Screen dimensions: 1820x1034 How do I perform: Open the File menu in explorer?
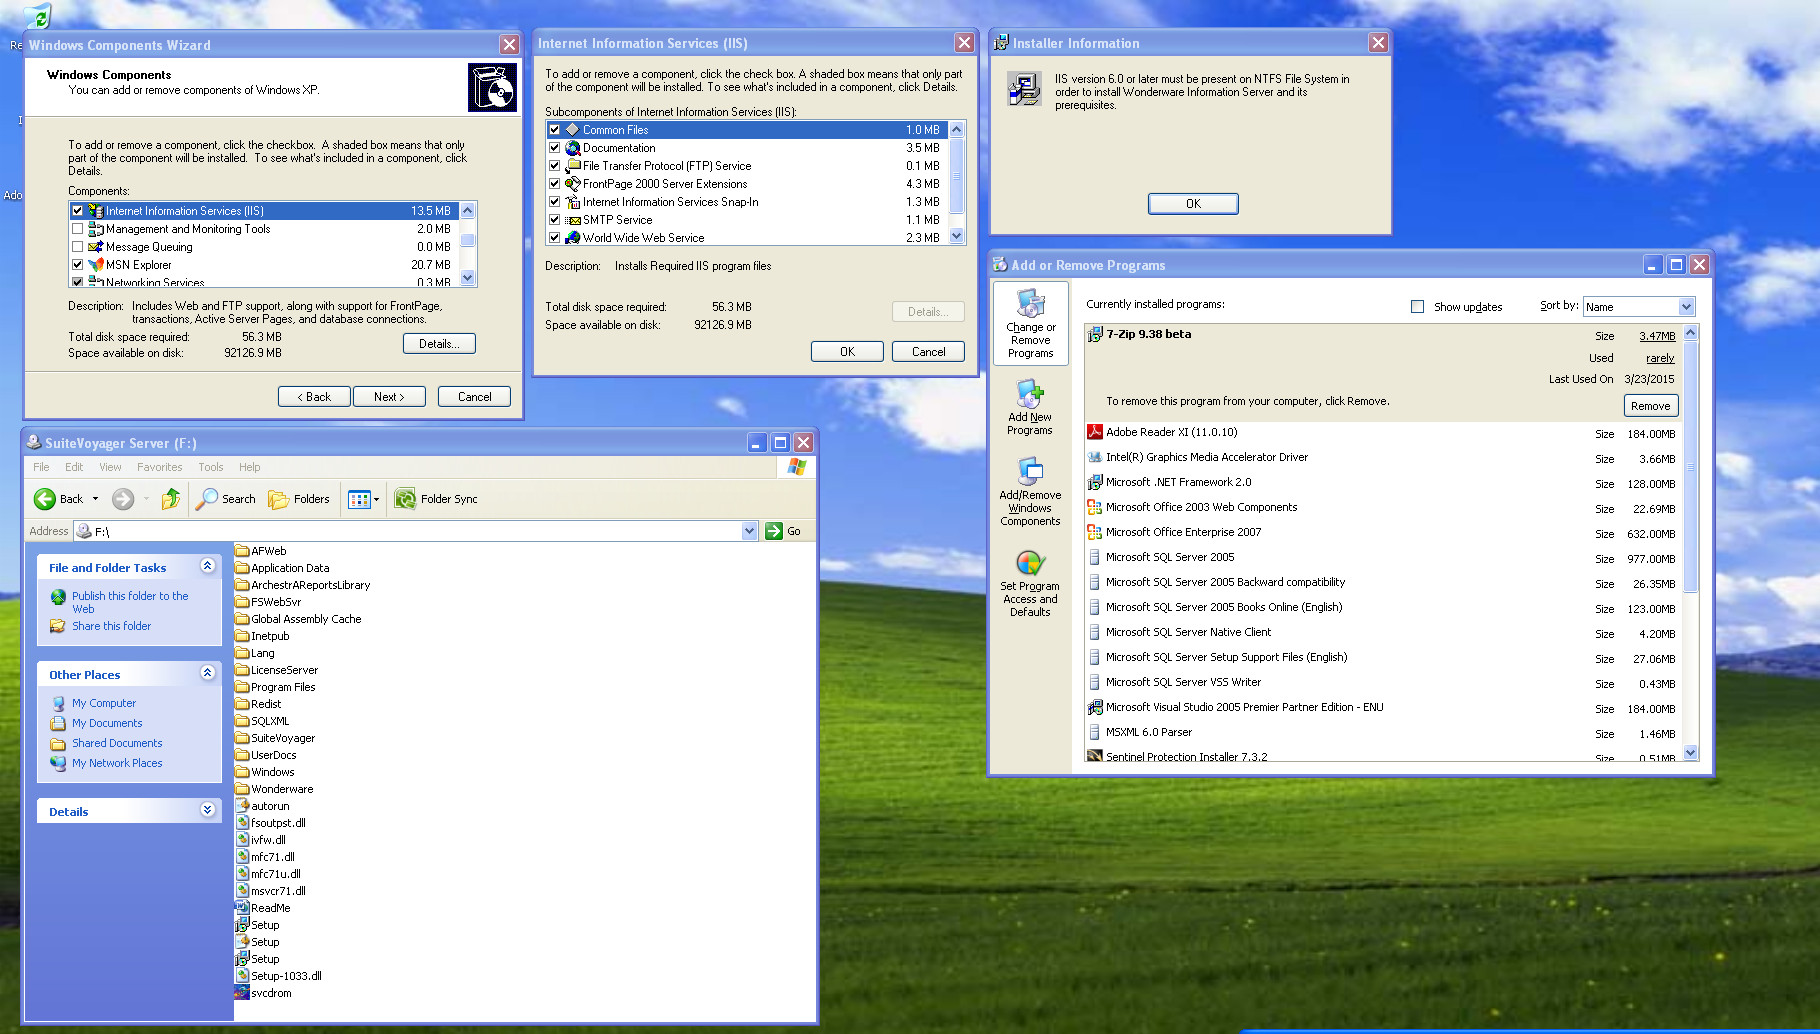(x=41, y=467)
